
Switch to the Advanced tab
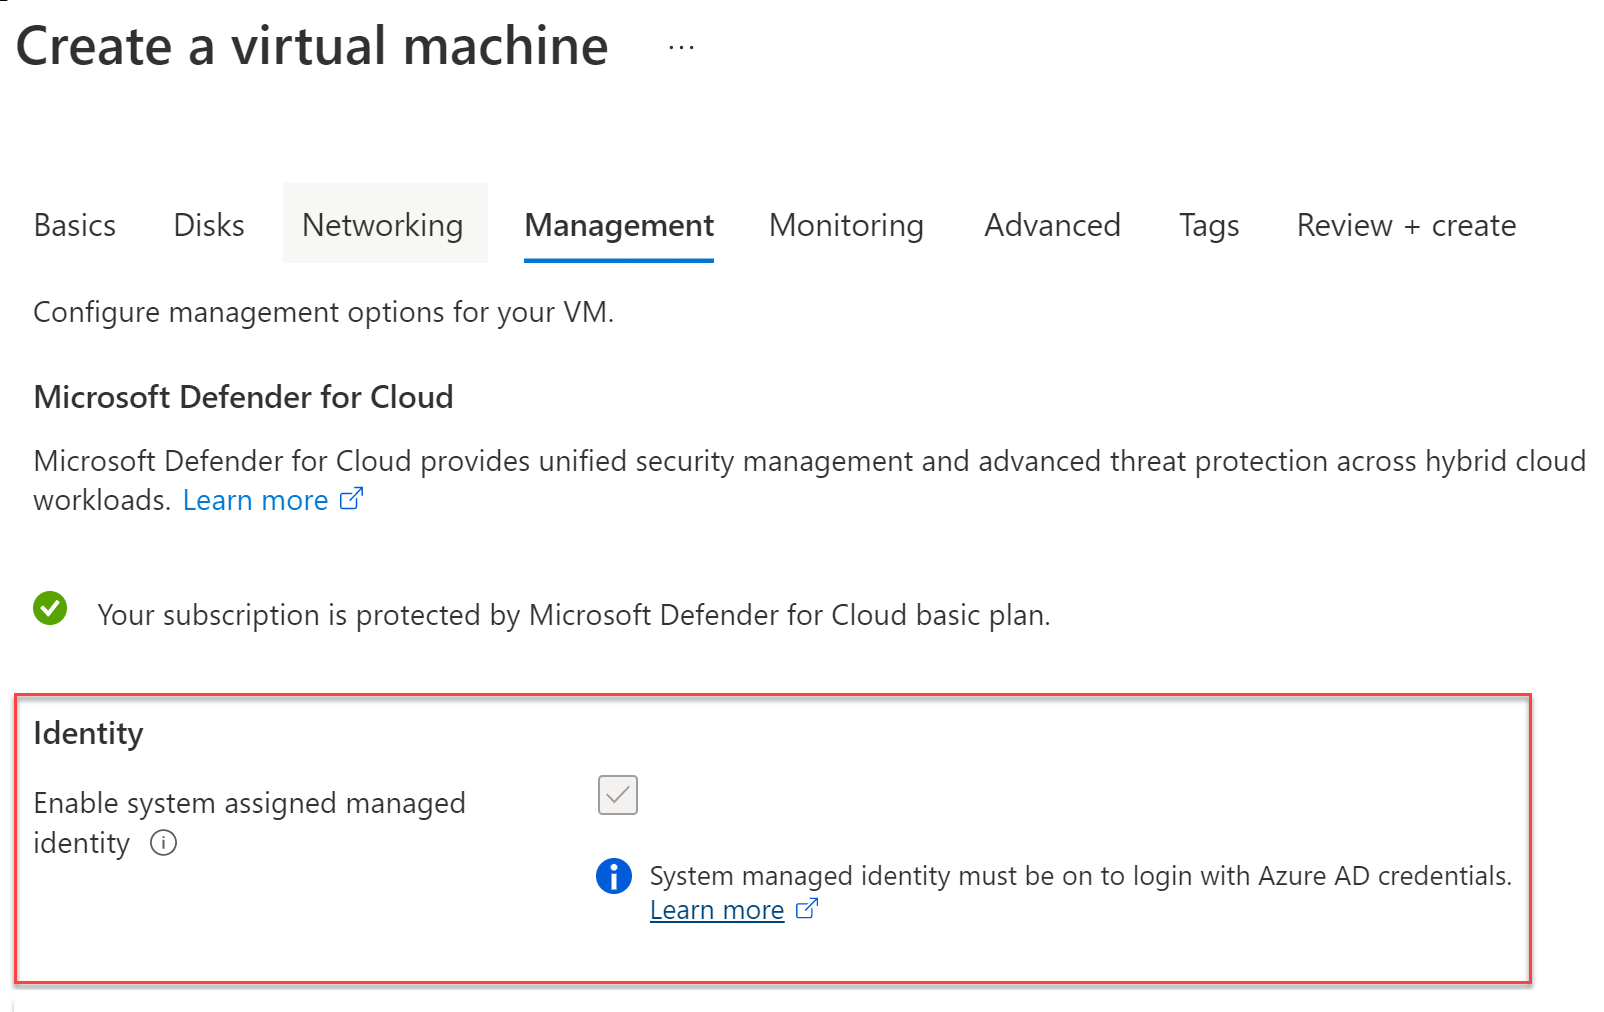point(1052,225)
